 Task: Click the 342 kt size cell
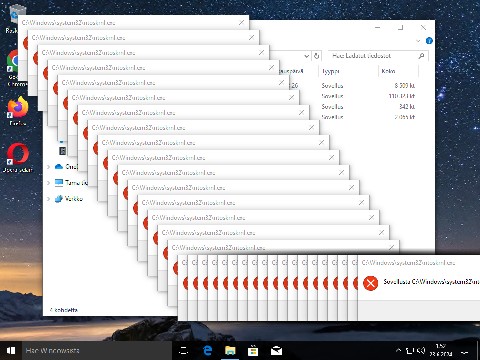407,107
